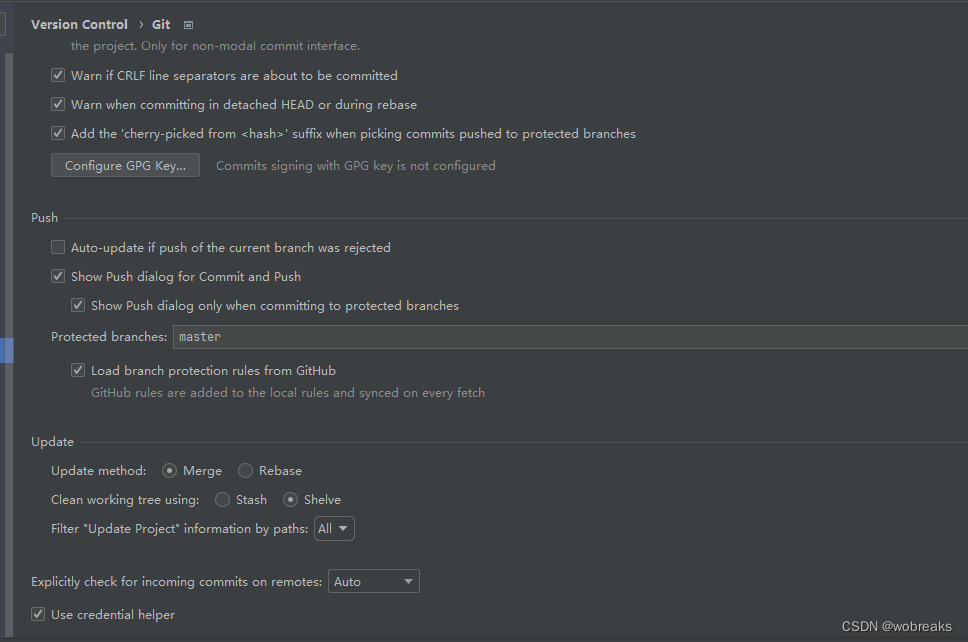This screenshot has height=642, width=968.
Task: Choose Shelve to clean working tree
Action: coord(291,499)
